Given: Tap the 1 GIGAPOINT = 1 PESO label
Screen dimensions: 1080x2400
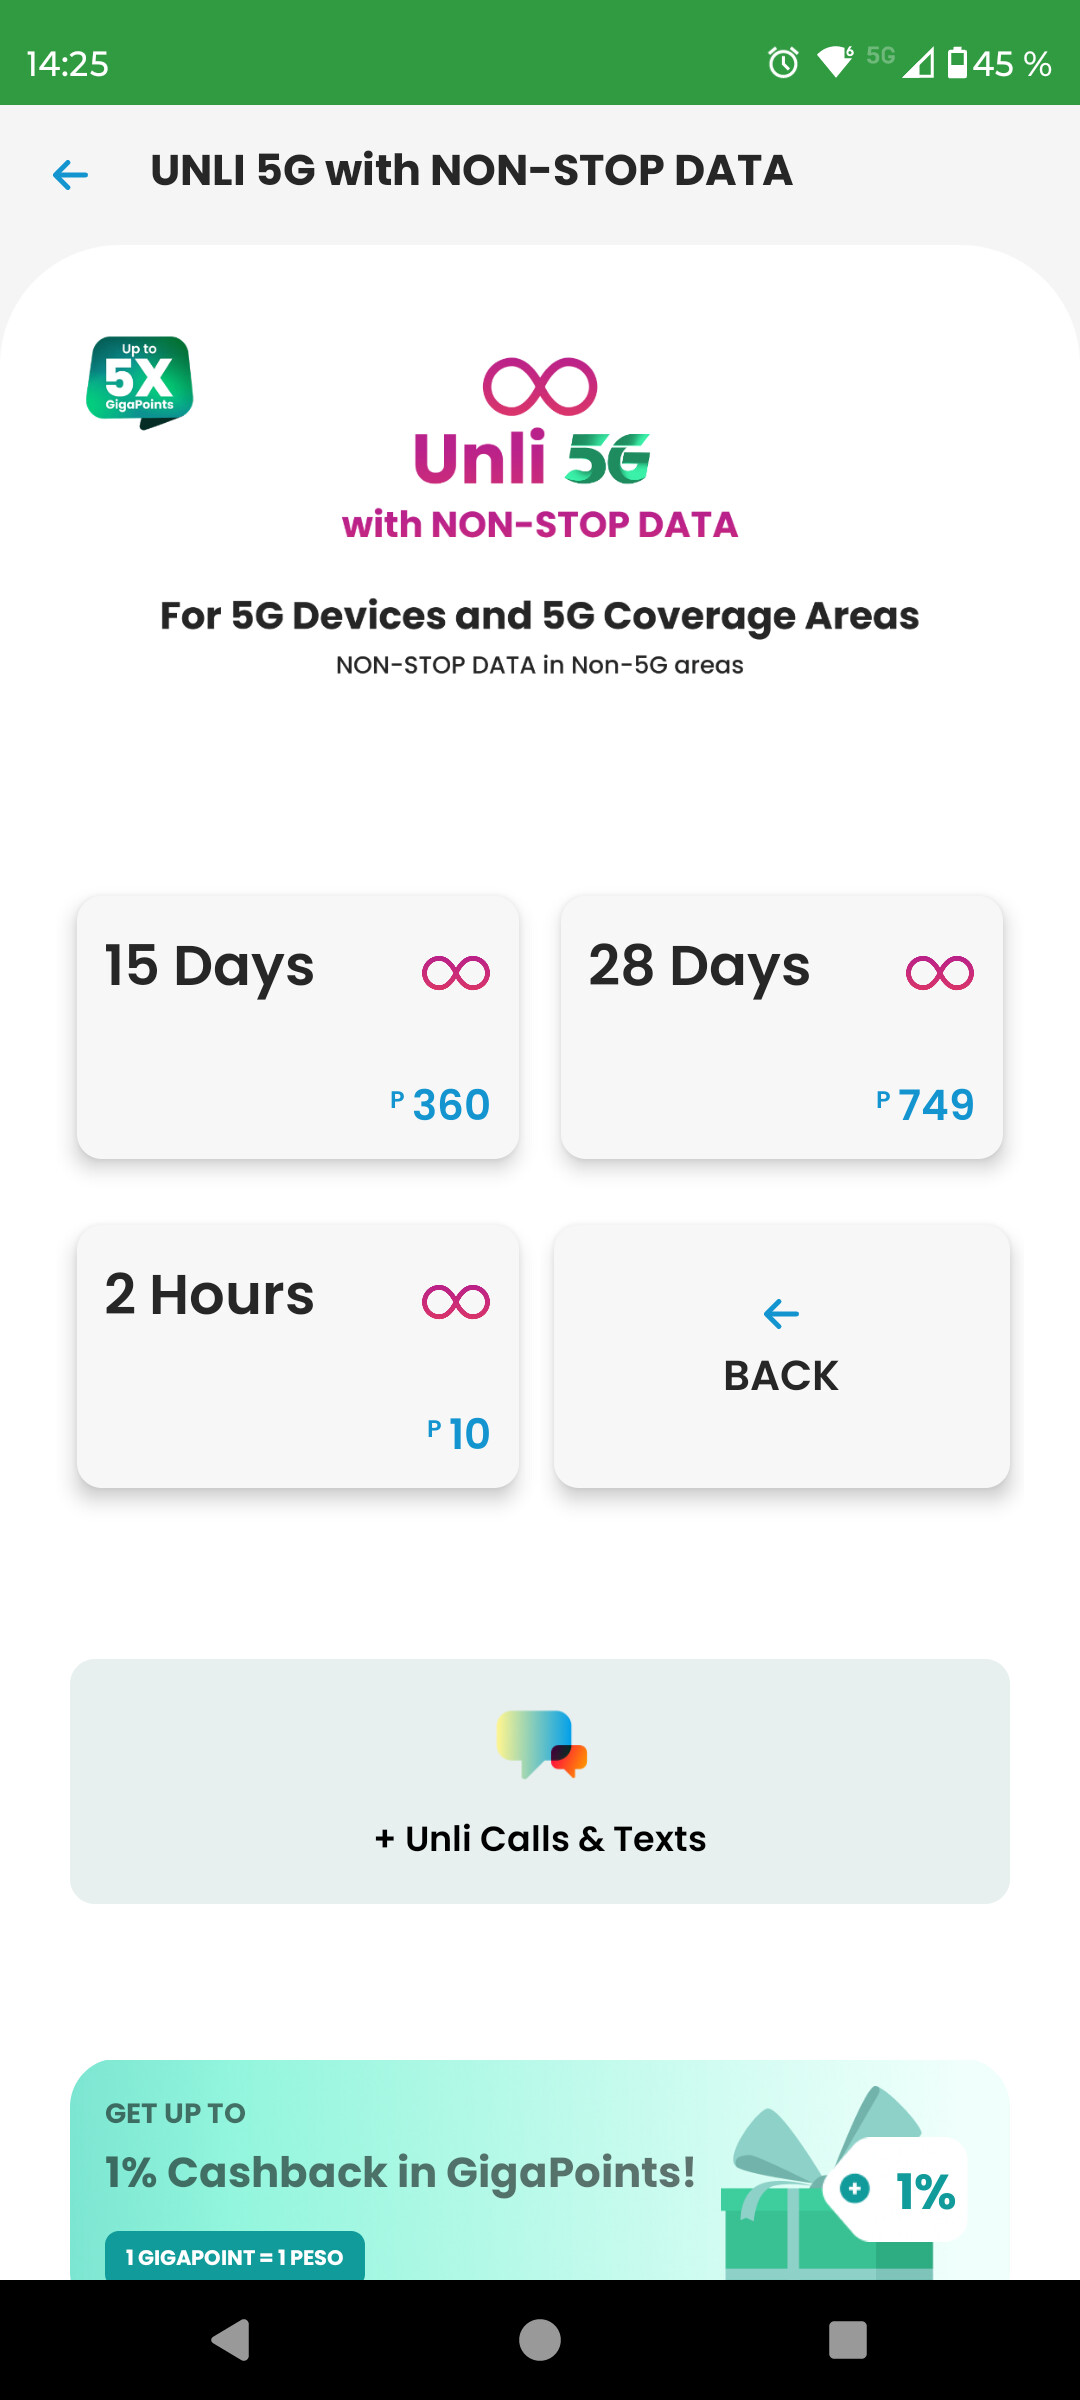Looking at the screenshot, I should [235, 2257].
